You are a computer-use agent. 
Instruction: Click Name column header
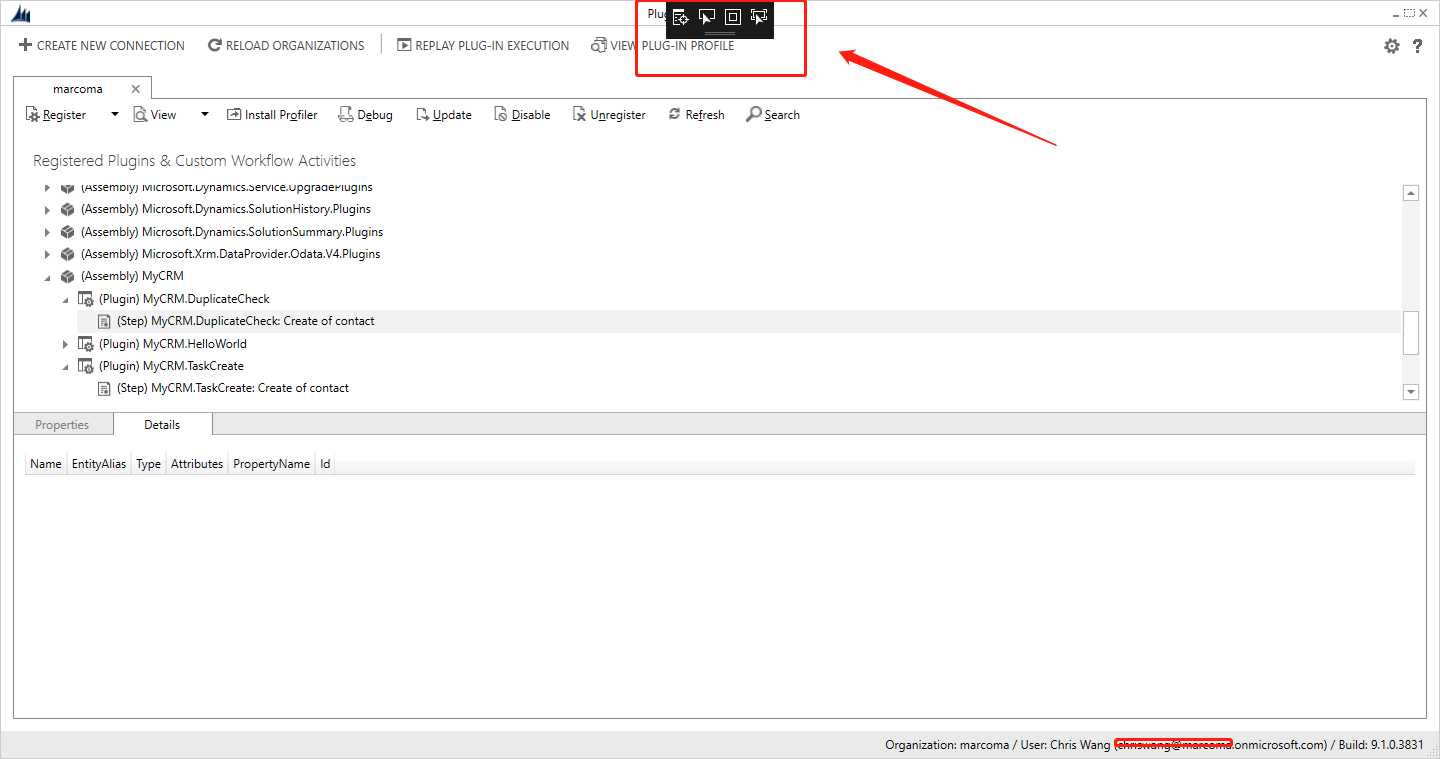[46, 464]
